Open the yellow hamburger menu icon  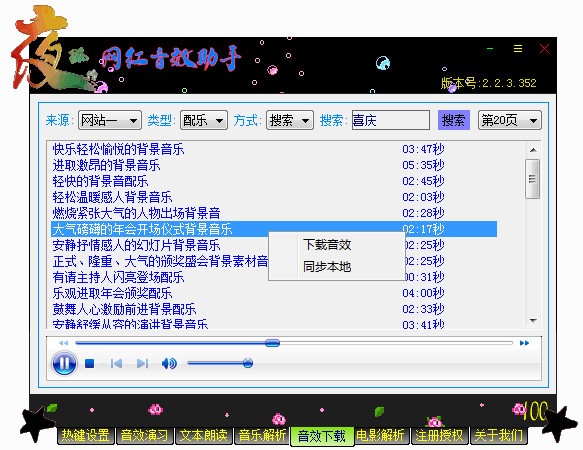coord(518,48)
